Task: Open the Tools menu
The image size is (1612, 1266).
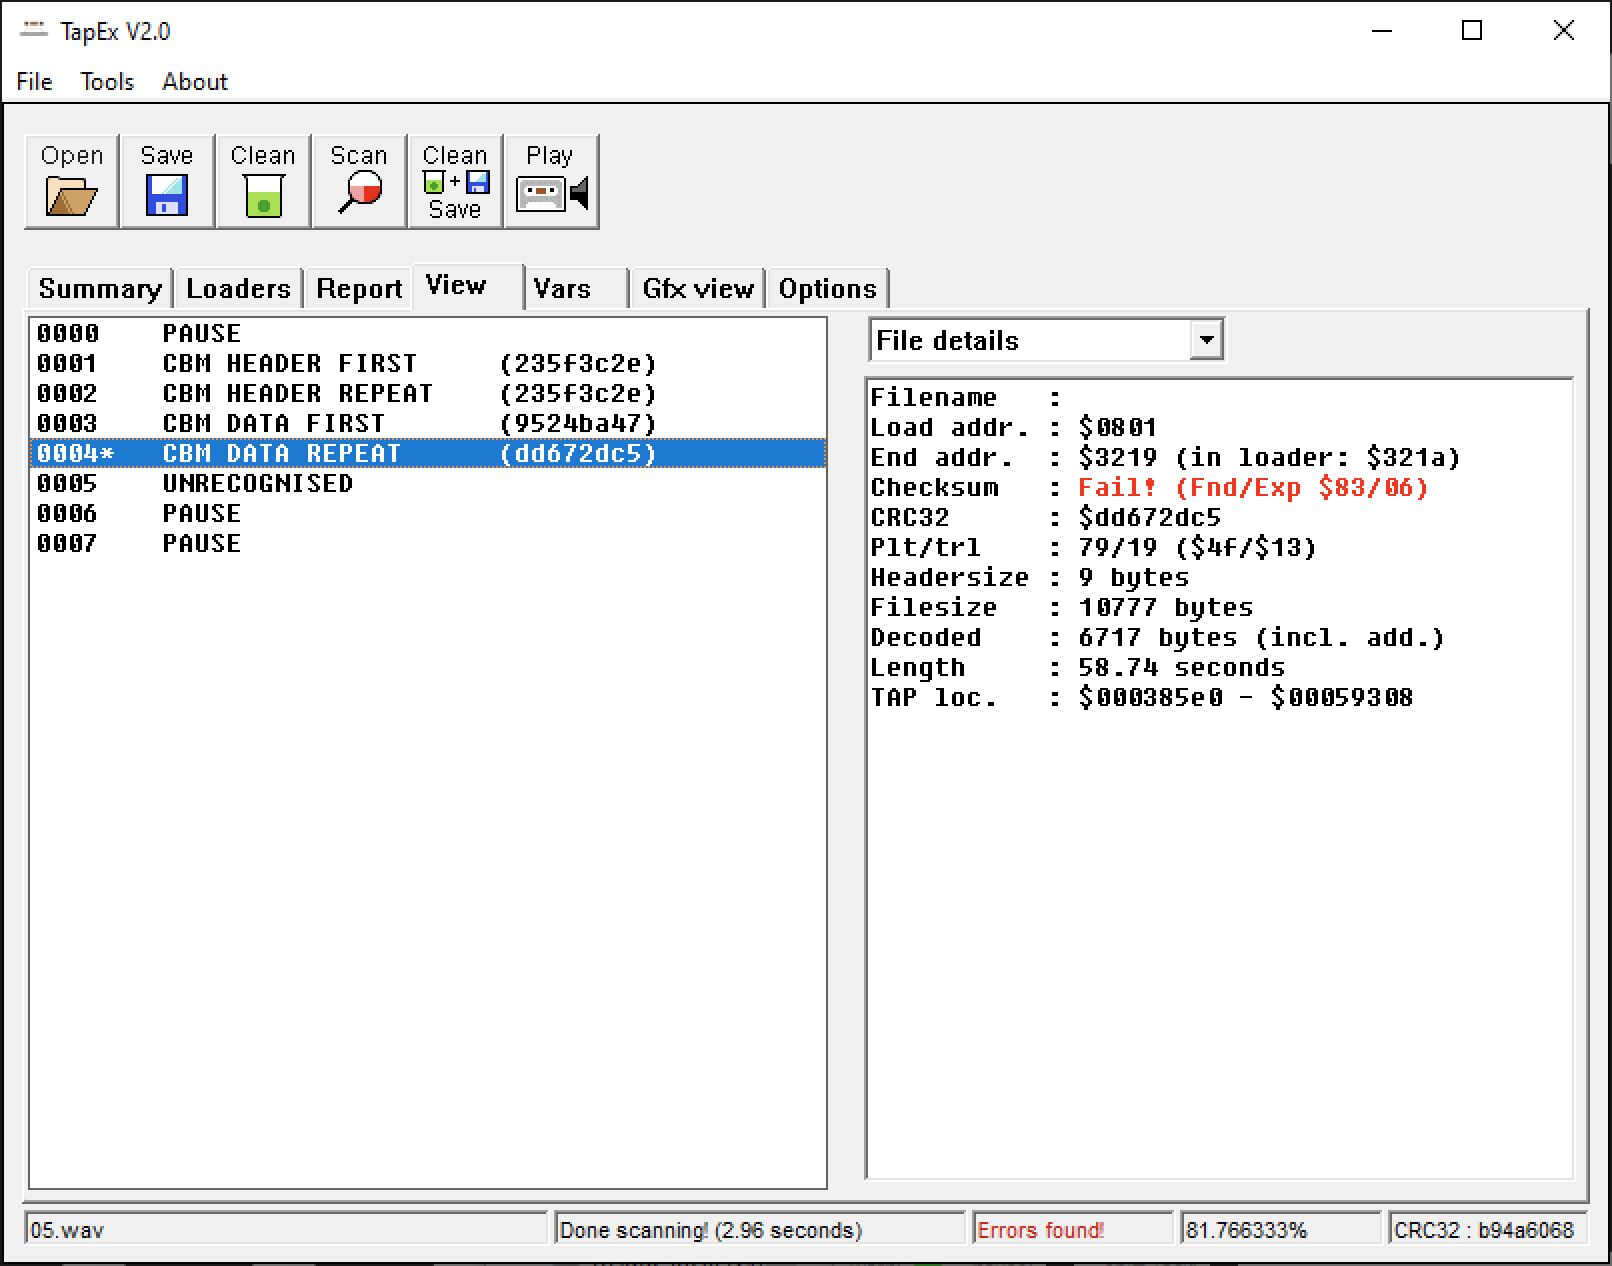Action: pyautogui.click(x=107, y=82)
